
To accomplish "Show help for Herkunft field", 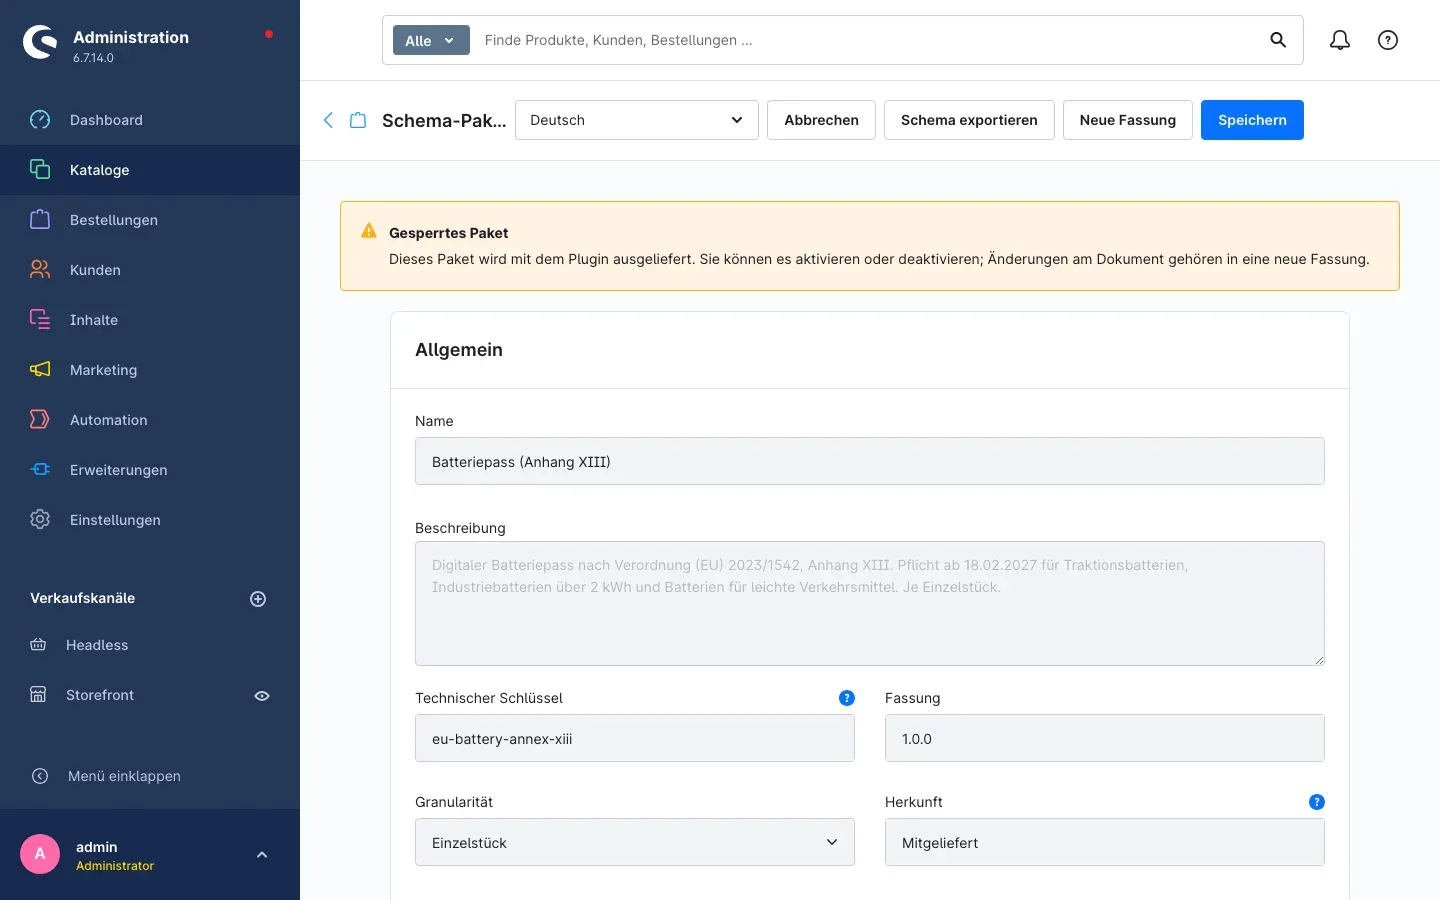I will [x=1317, y=802].
